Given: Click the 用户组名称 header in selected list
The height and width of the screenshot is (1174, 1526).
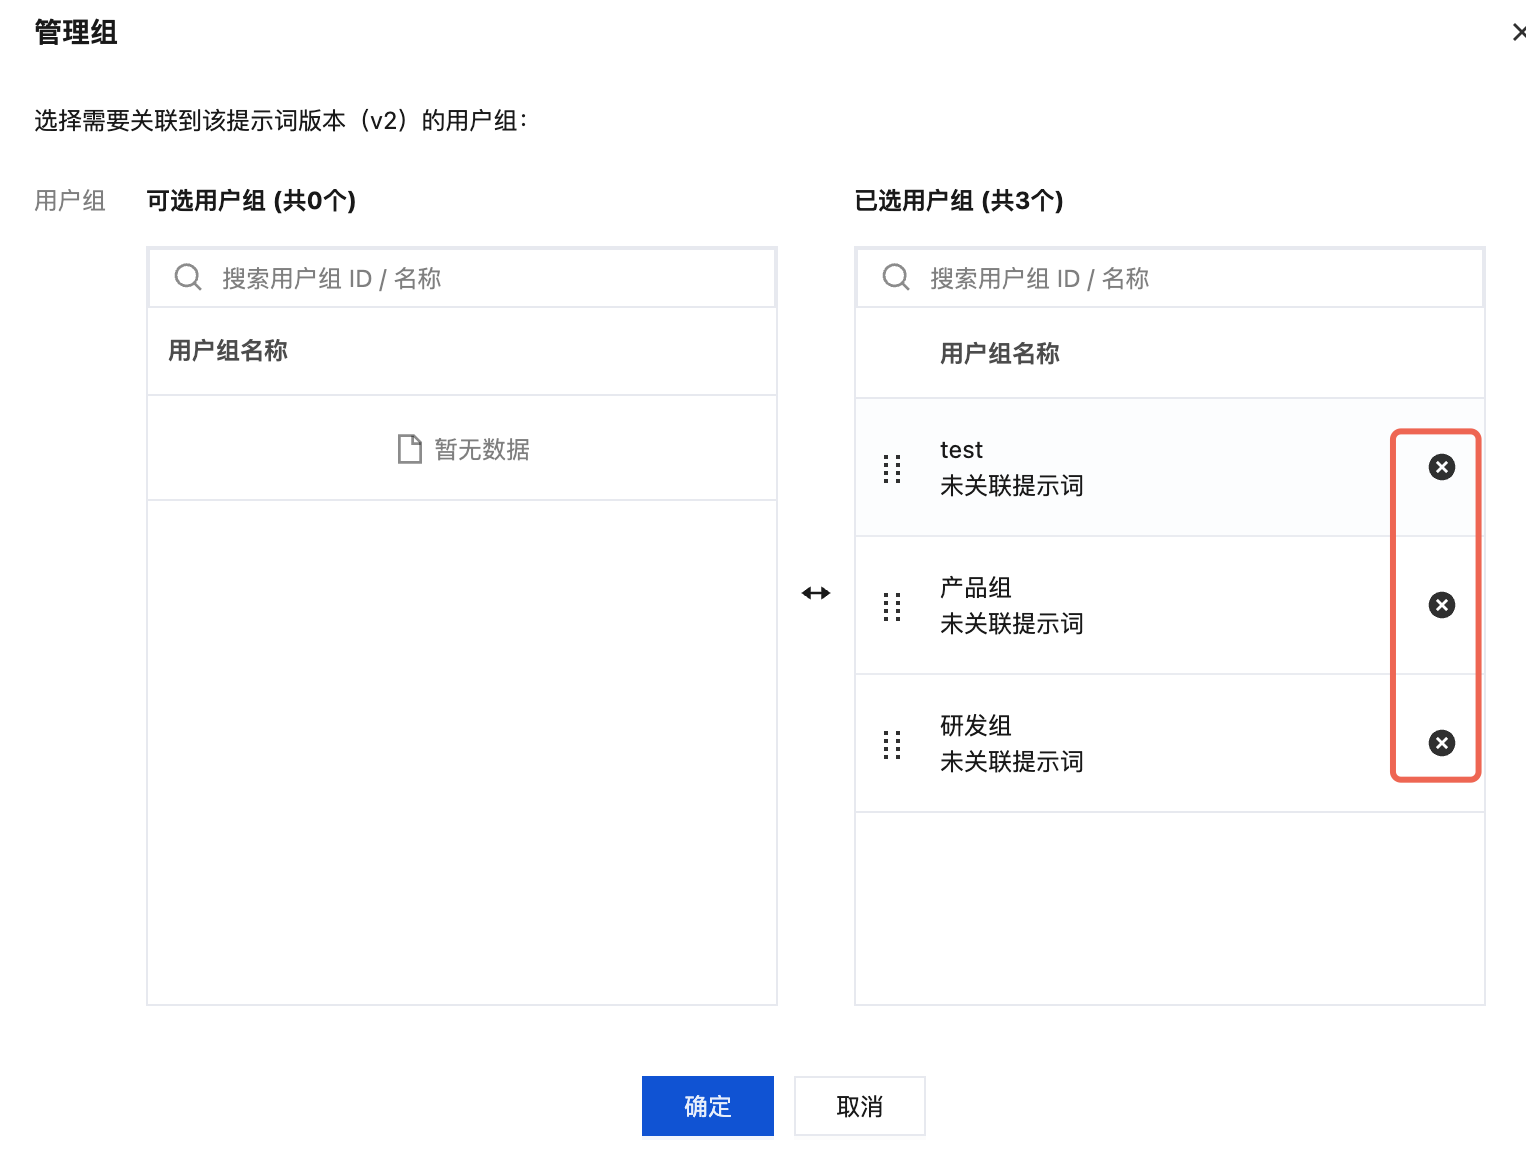Looking at the screenshot, I should click(x=1000, y=353).
